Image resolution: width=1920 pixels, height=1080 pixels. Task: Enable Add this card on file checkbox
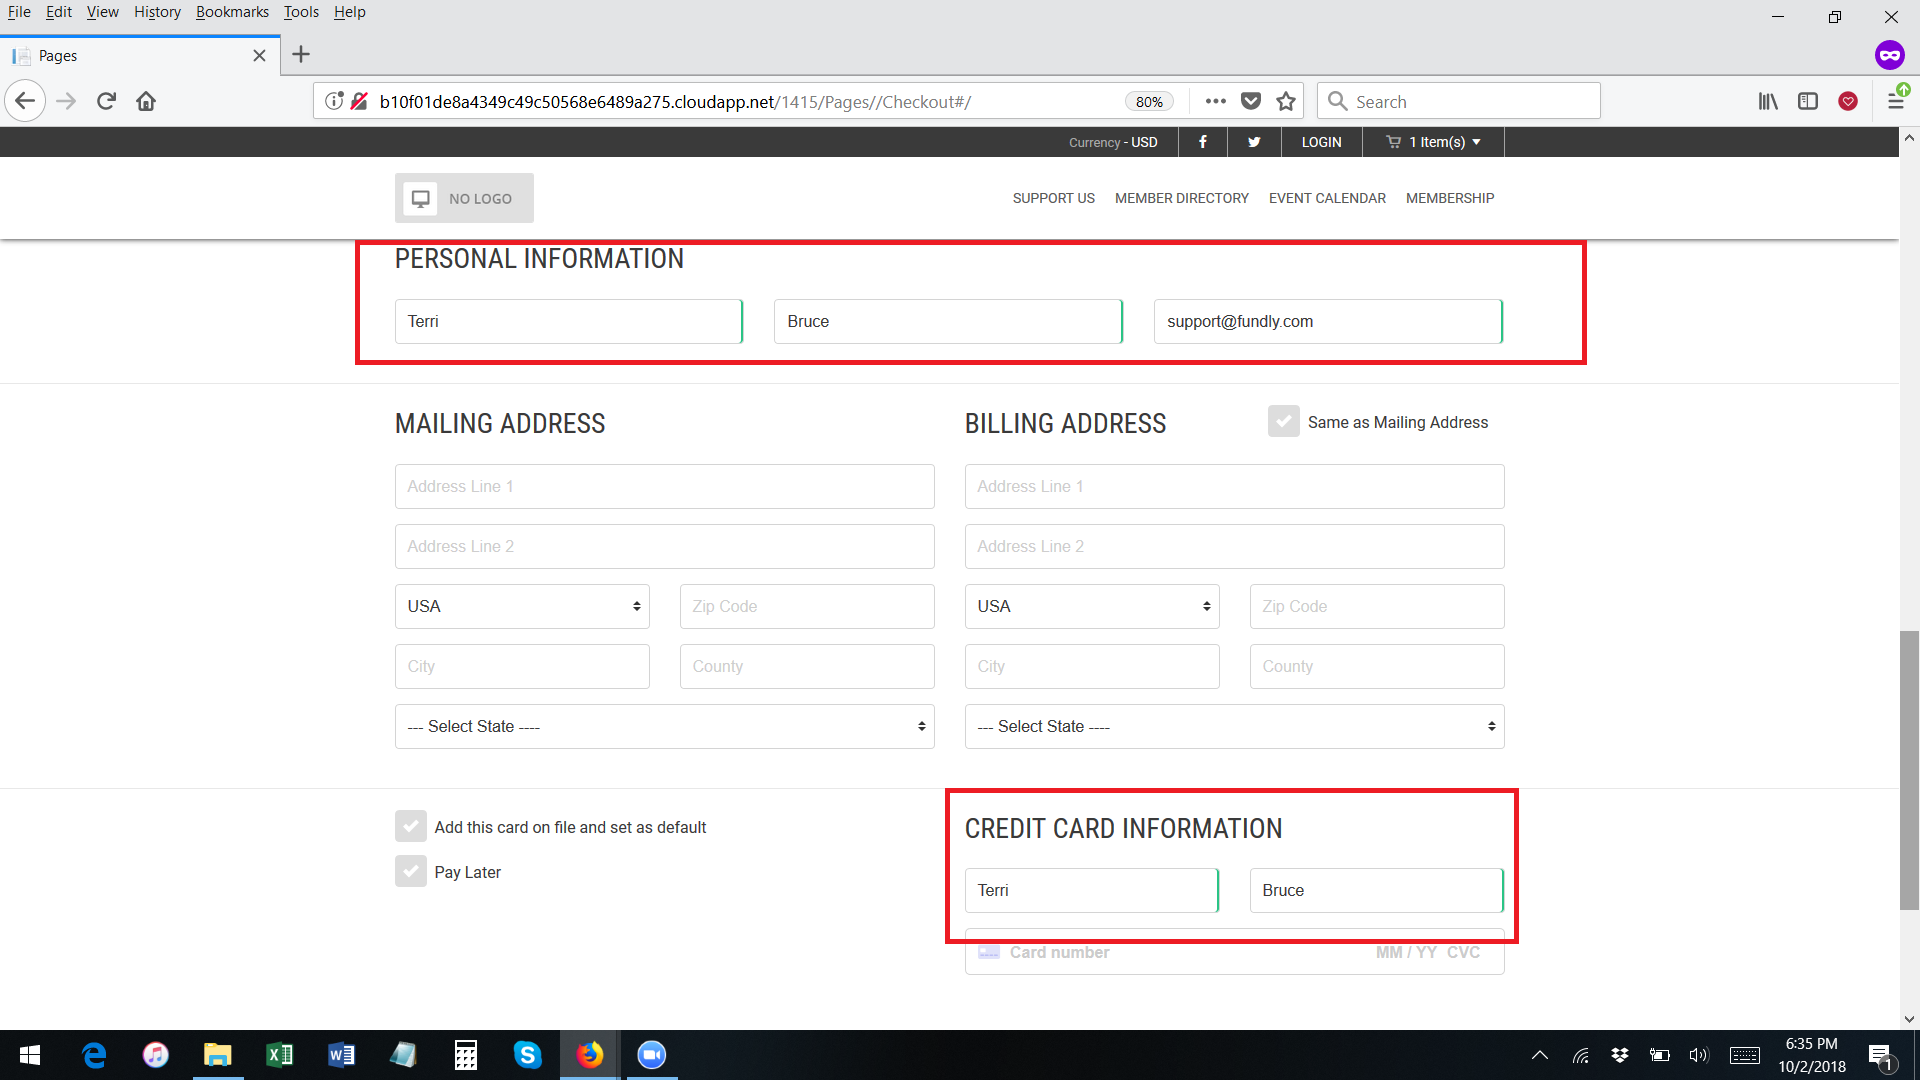click(x=411, y=827)
